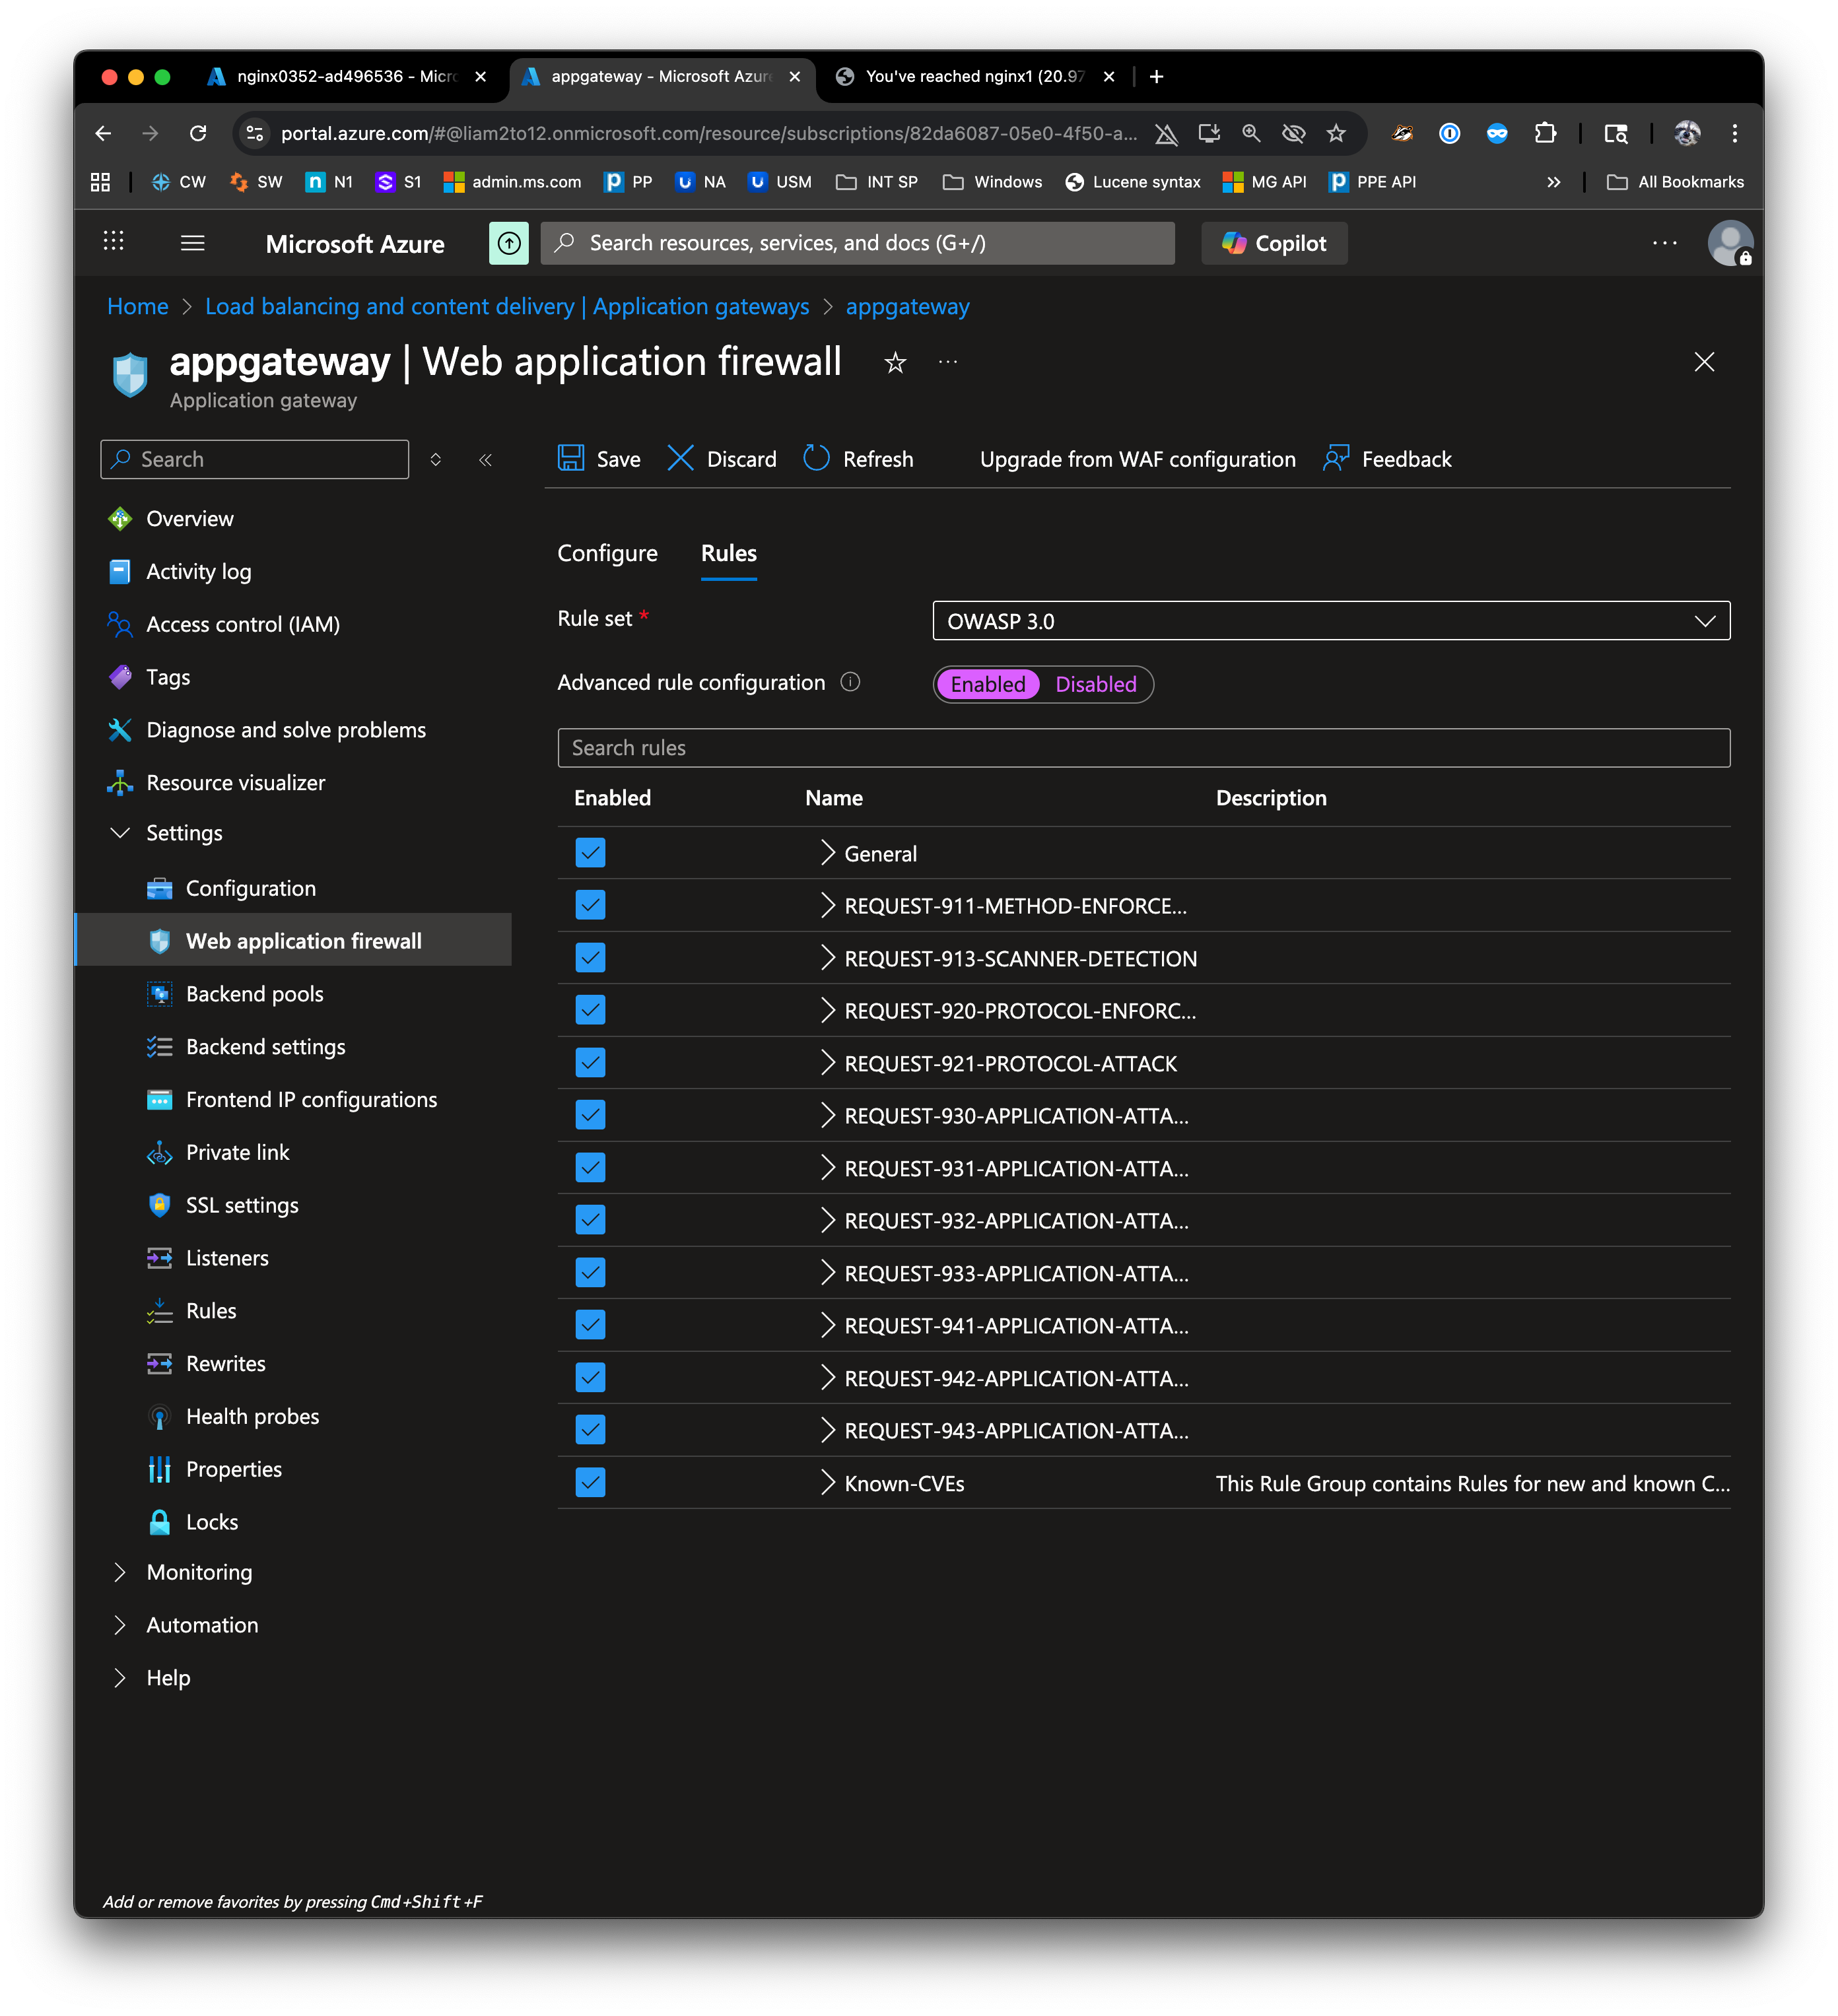Uncheck REQUEST-913-SCANNER-DETECTION checkbox

(590, 958)
